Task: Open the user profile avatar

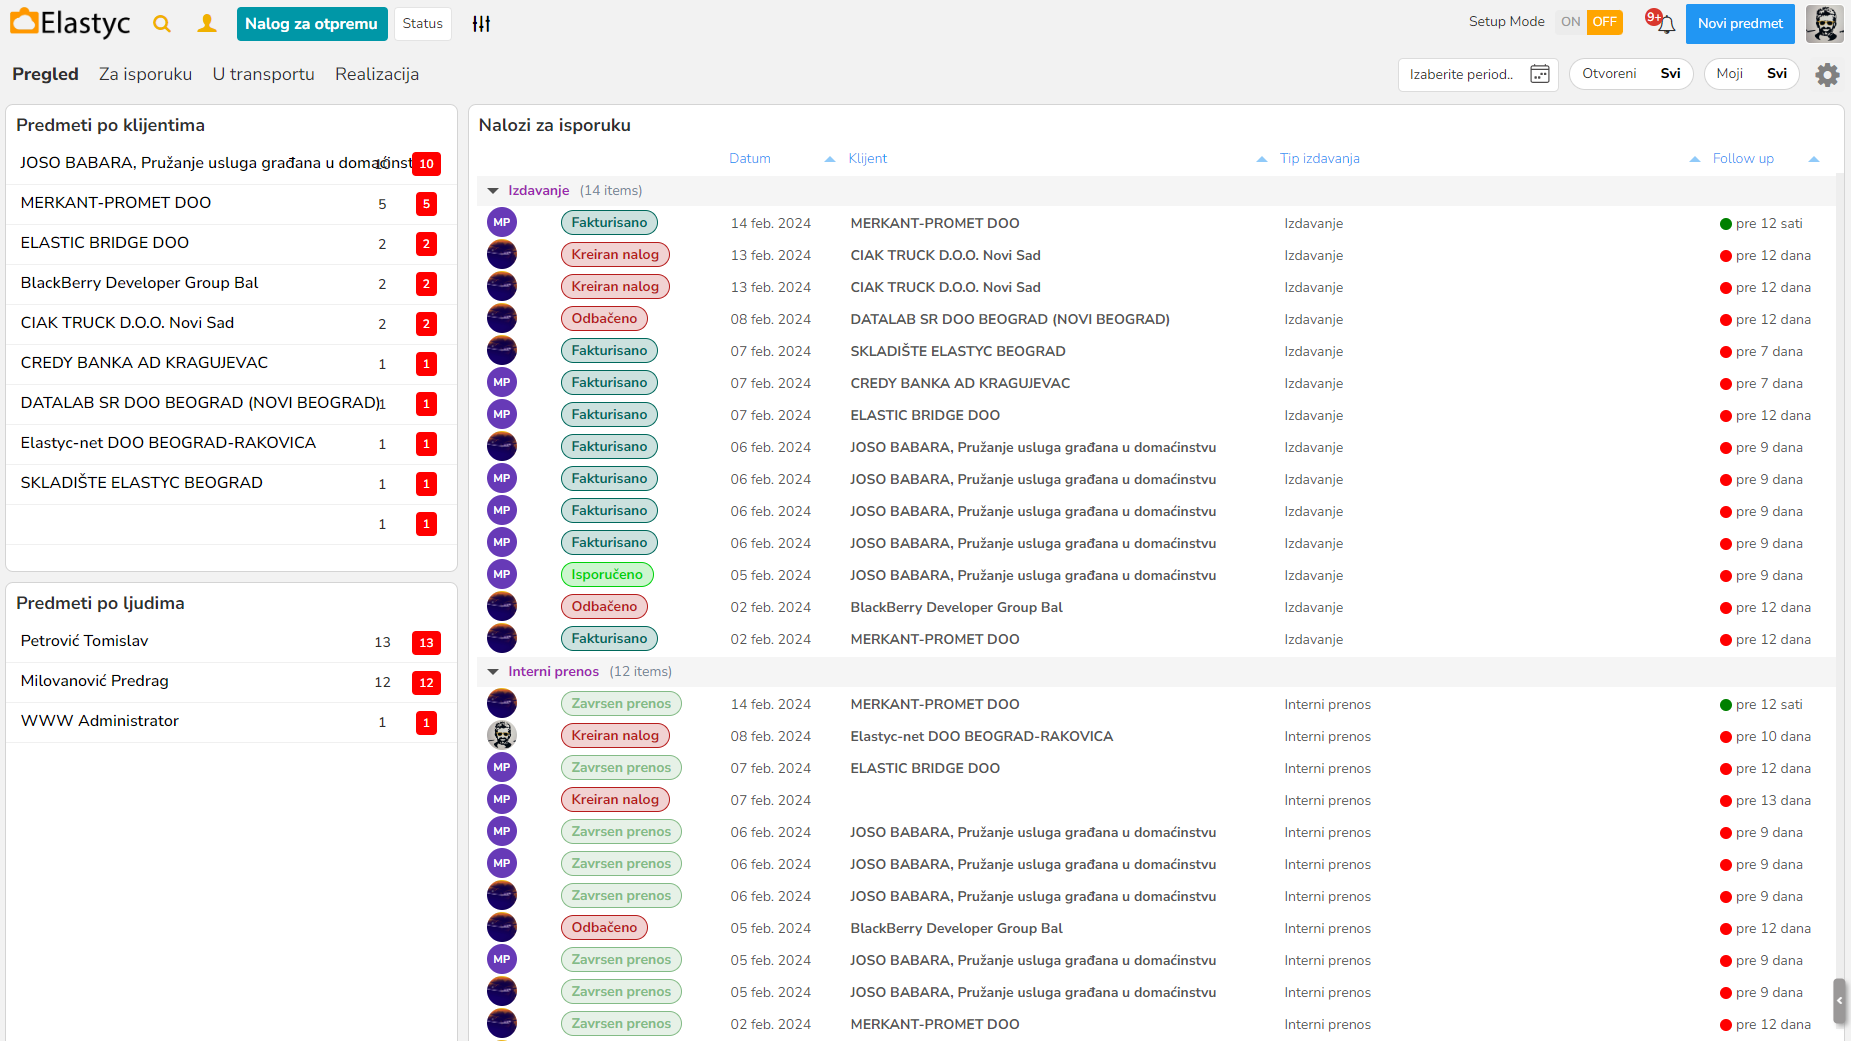Action: coord(1824,23)
